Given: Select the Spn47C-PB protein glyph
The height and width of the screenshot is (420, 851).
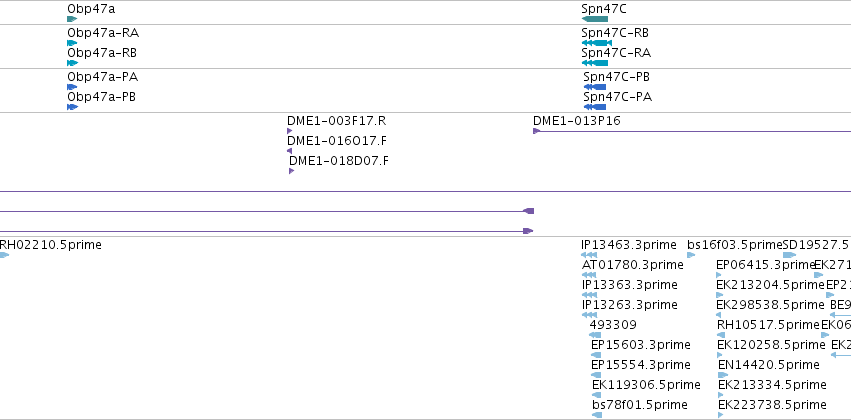Looking at the screenshot, I should (594, 87).
